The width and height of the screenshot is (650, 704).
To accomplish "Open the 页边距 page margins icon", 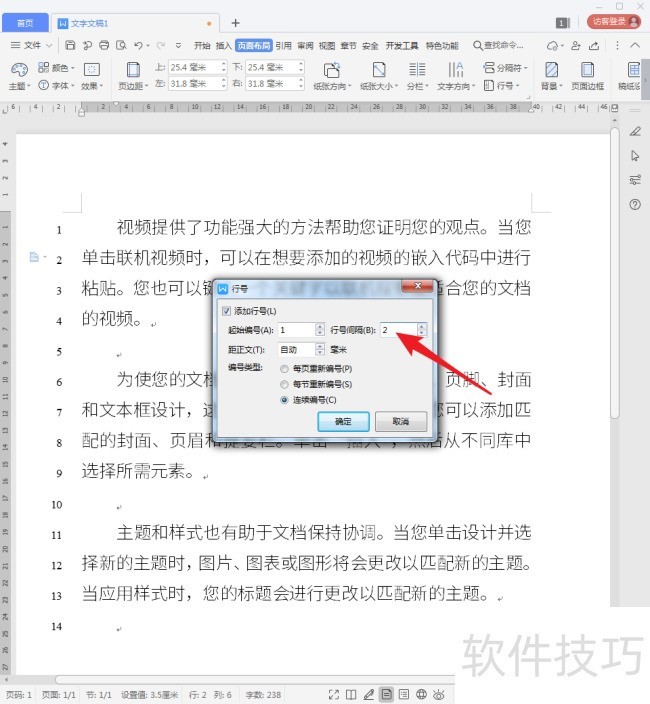I will (x=133, y=70).
